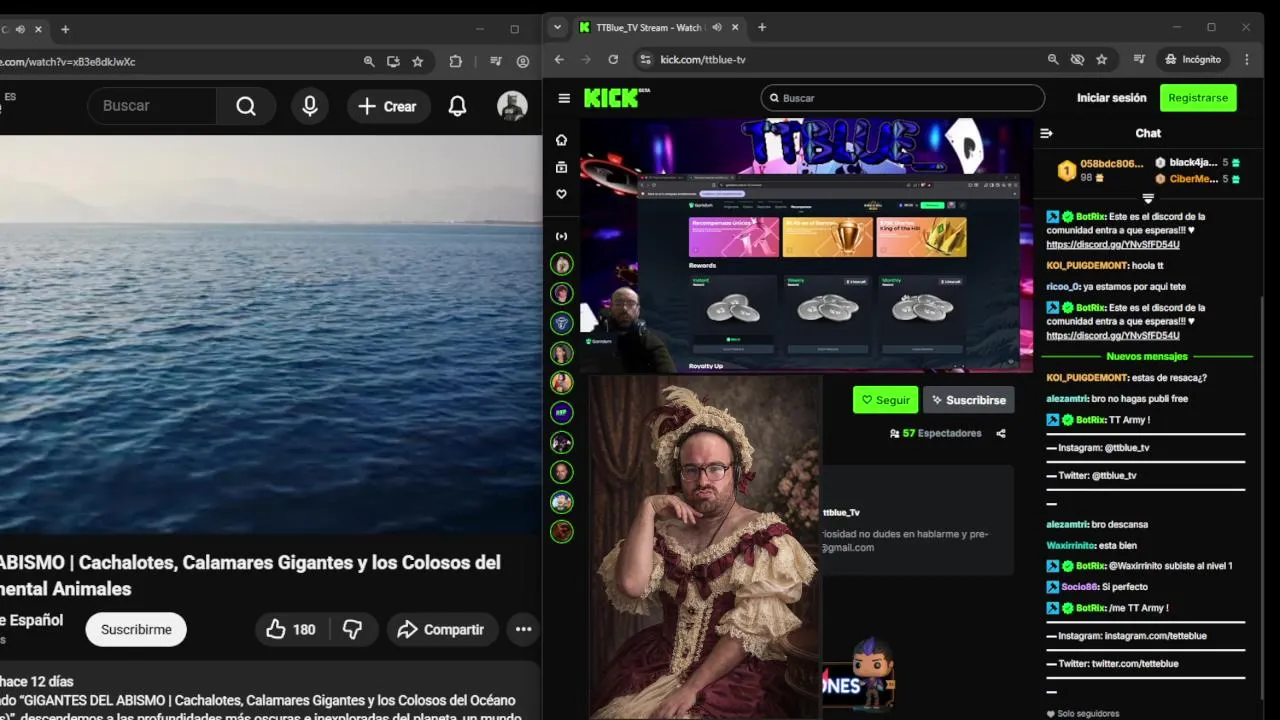This screenshot has height=720, width=1280.
Task: Bookmark the kick.com page with star icon
Action: coord(1101,59)
